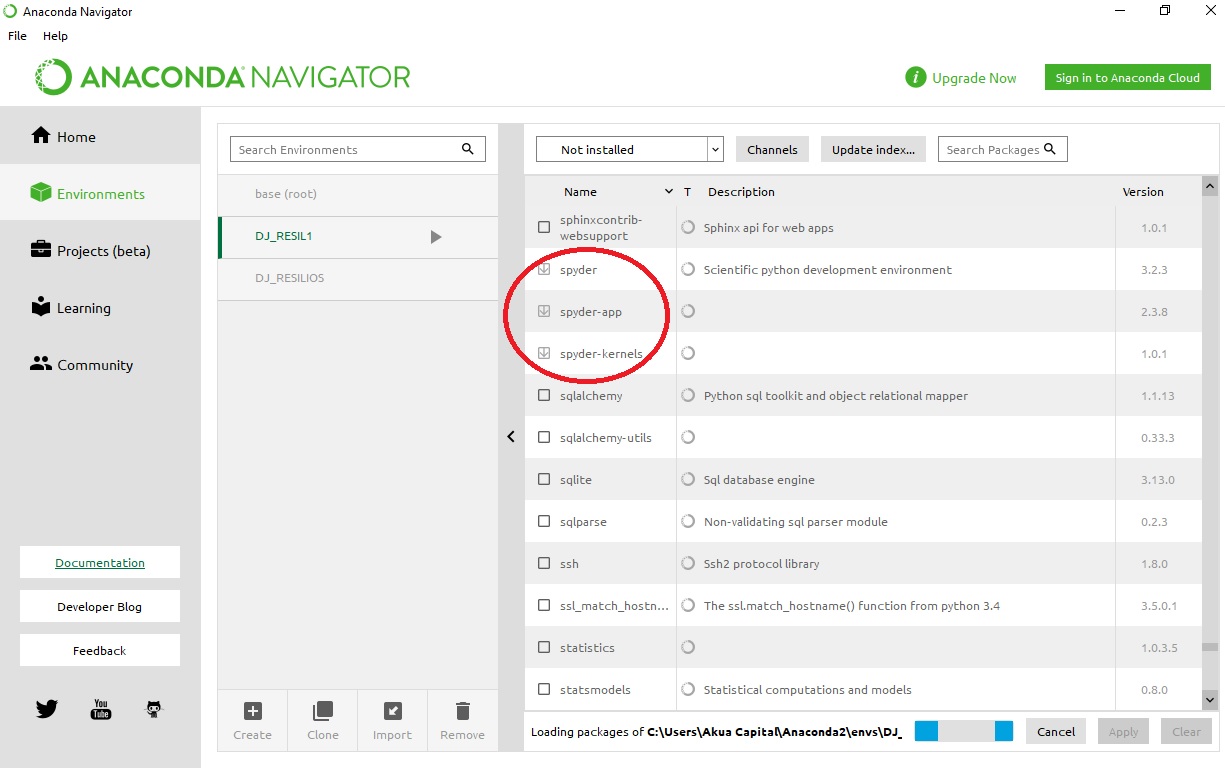Click the Upgrade Now link

point(974,78)
